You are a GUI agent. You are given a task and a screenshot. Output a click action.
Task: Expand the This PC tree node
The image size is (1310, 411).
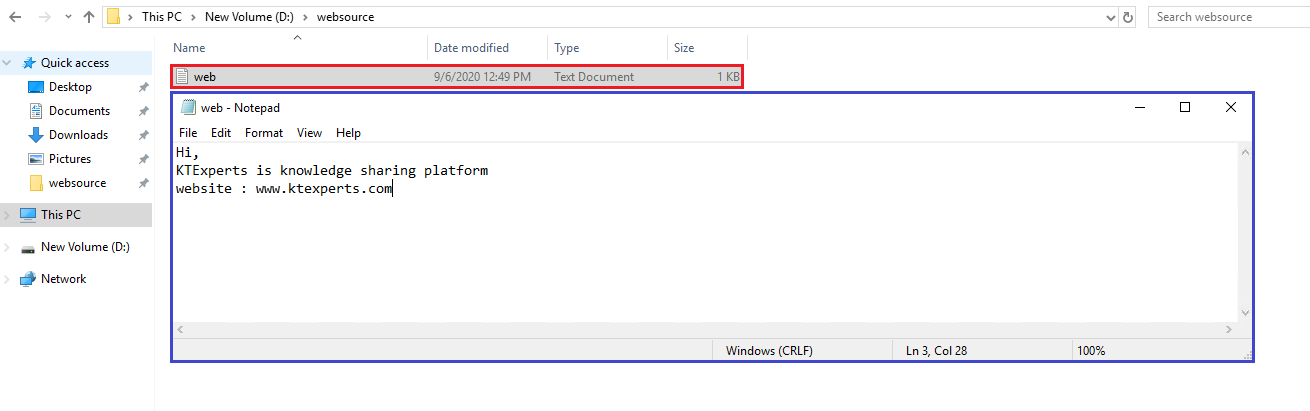[x=8, y=215]
